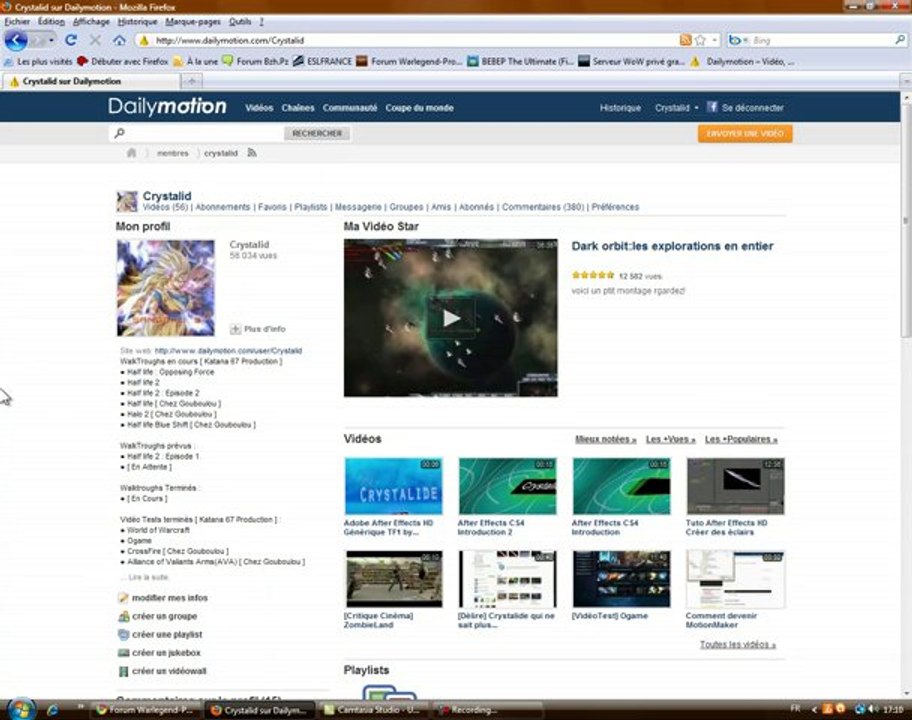This screenshot has height=720, width=912.
Task: Bookmark page with the star icon
Action: pyautogui.click(x=700, y=40)
